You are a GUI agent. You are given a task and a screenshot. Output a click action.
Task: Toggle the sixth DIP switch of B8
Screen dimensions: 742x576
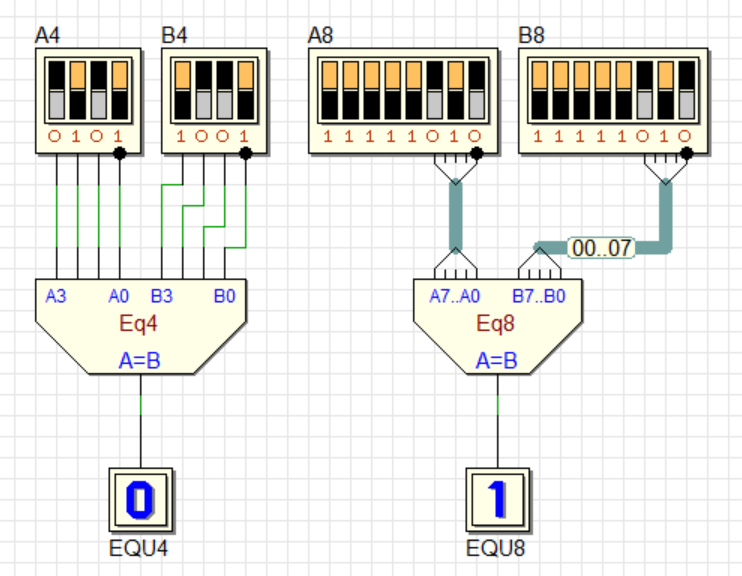coord(645,90)
